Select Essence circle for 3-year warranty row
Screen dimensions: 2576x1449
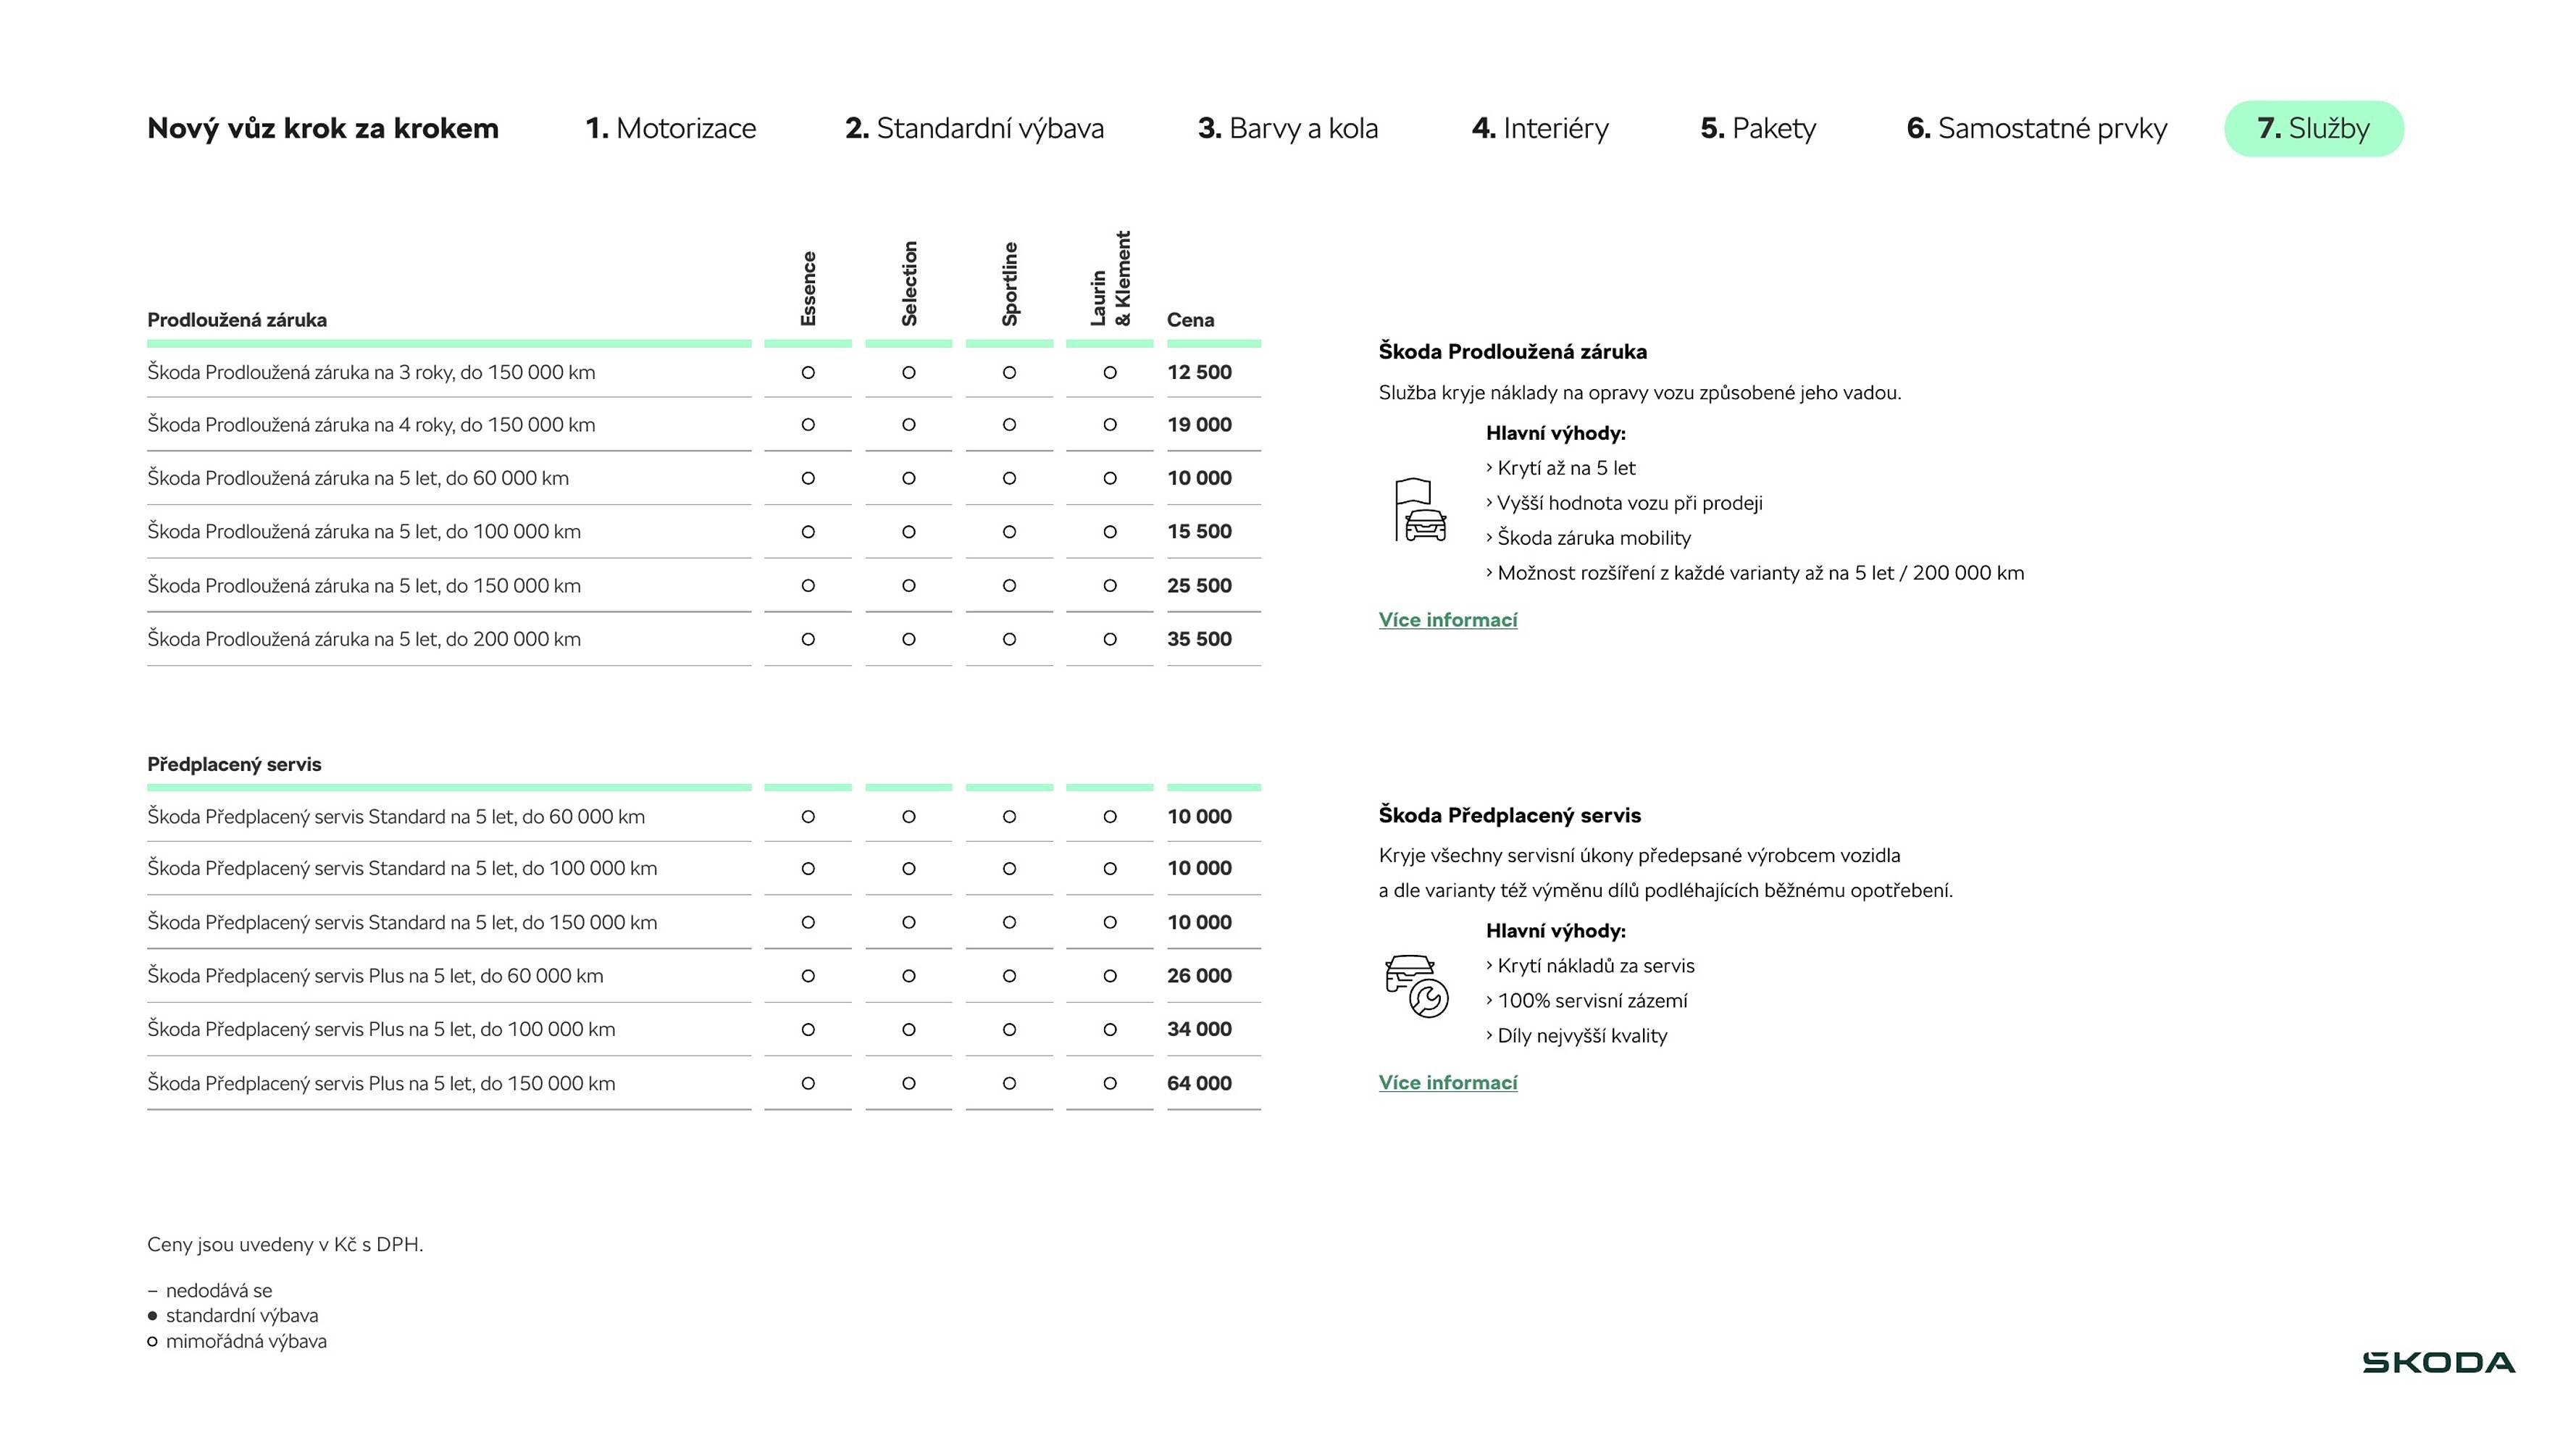[808, 372]
